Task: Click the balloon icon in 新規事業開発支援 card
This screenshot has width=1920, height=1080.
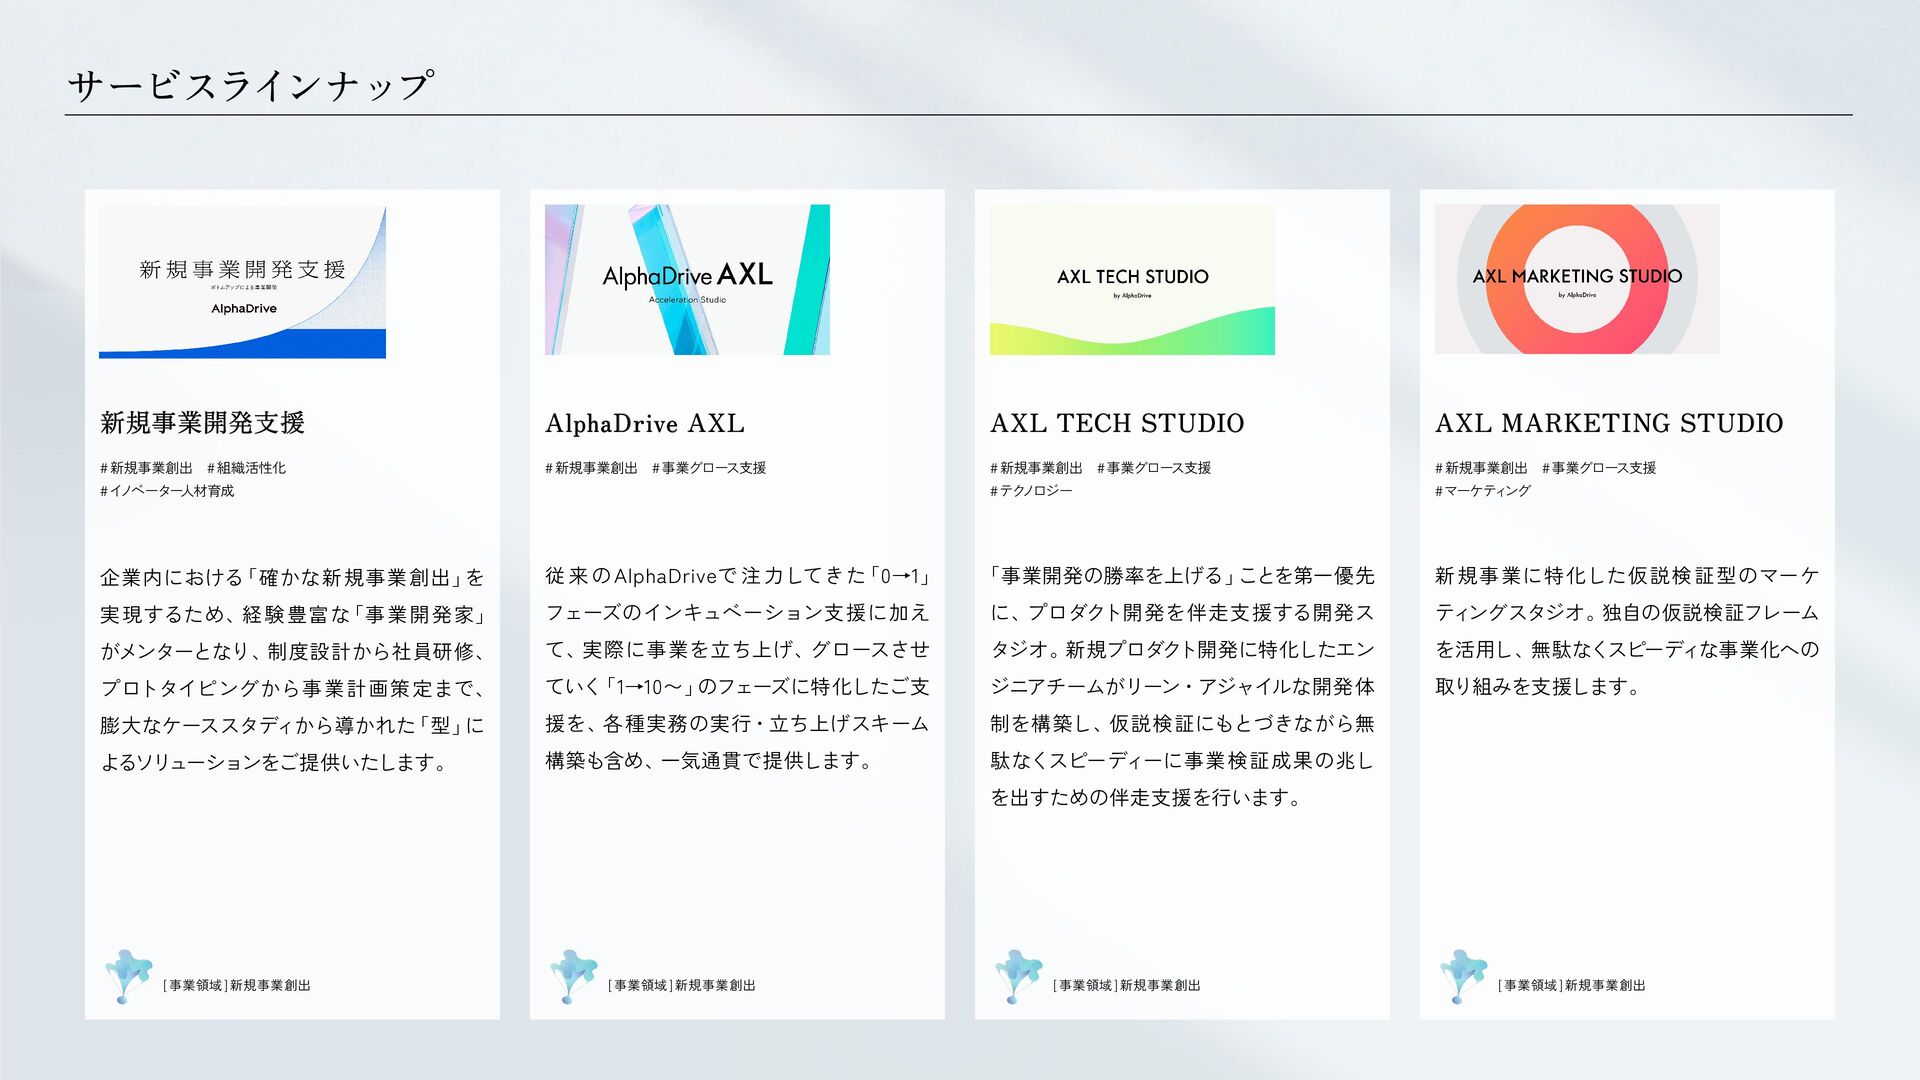Action: tap(128, 976)
